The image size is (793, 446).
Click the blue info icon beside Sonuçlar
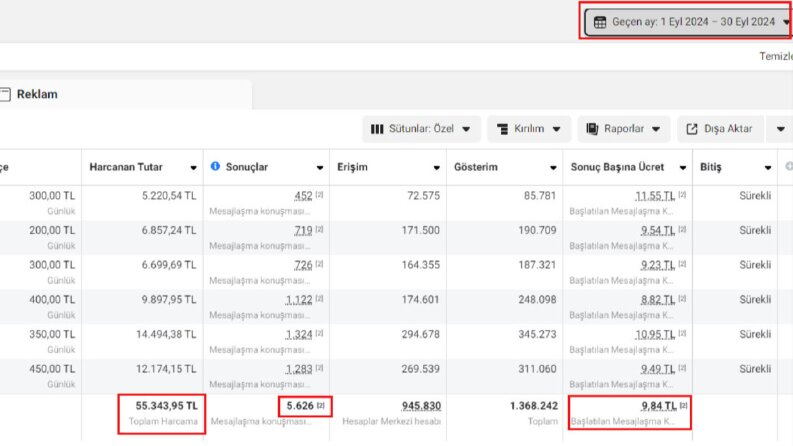(x=215, y=166)
